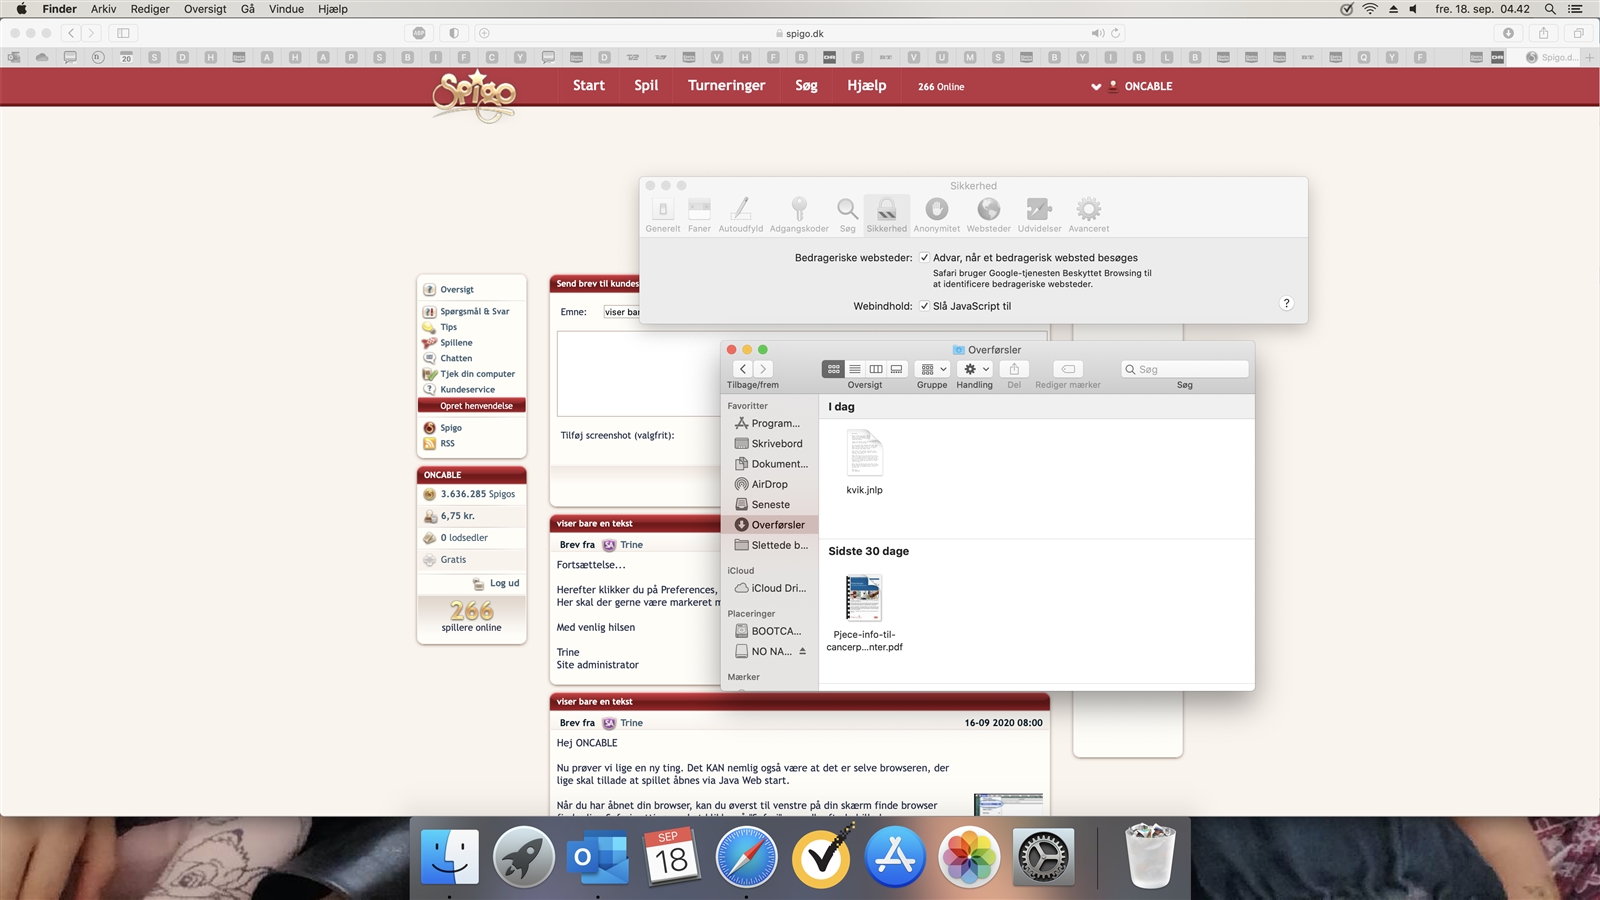The height and width of the screenshot is (900, 1600).
Task: Toggle the fraudulent website warning checkbox
Action: [924, 258]
